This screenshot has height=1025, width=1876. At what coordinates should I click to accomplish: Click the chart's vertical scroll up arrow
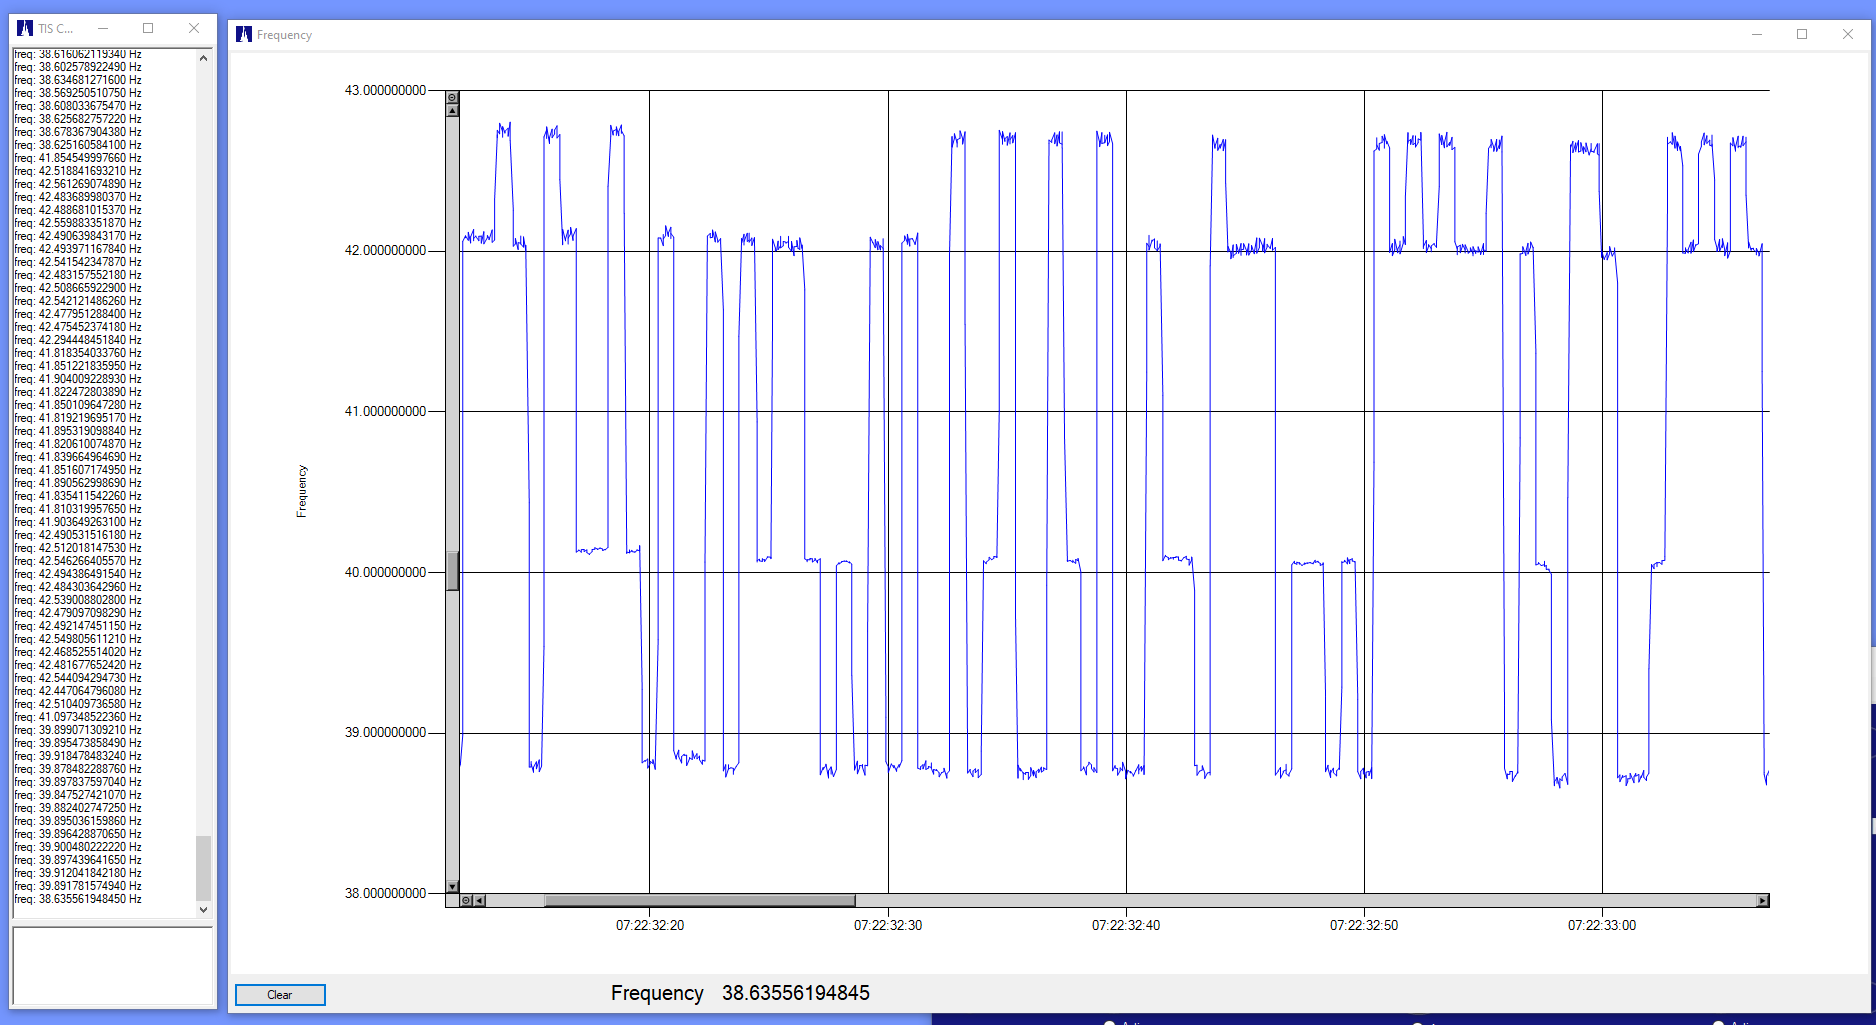(x=452, y=110)
